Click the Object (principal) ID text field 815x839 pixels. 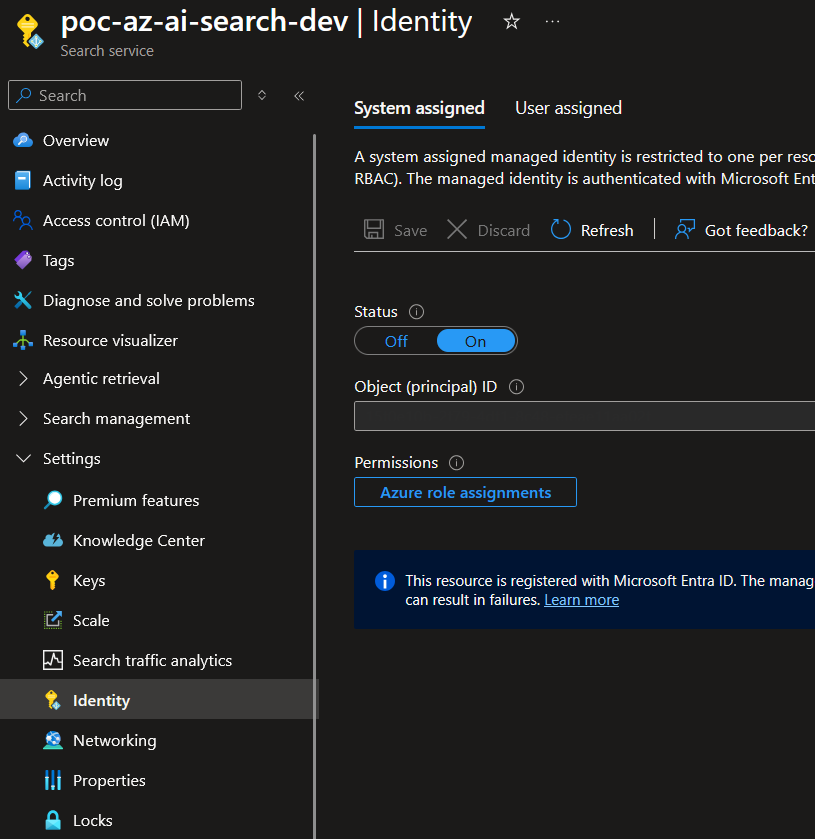(584, 416)
